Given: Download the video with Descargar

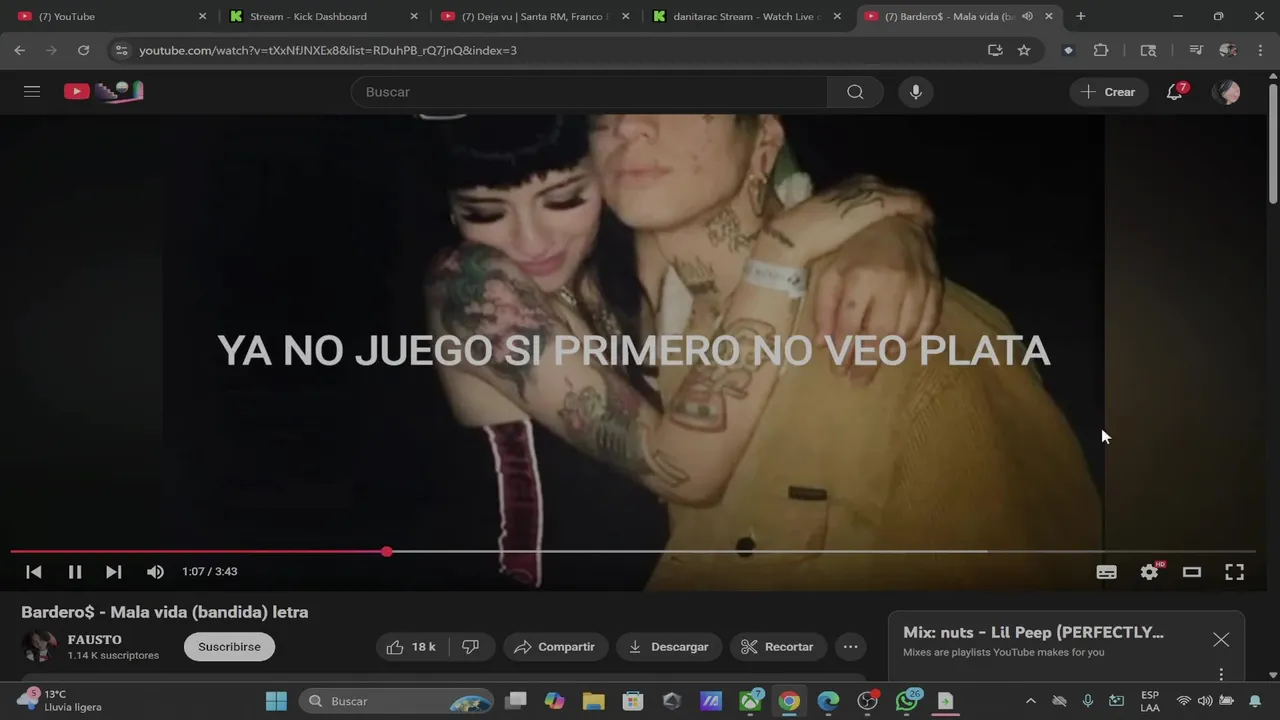Looking at the screenshot, I should (x=668, y=647).
